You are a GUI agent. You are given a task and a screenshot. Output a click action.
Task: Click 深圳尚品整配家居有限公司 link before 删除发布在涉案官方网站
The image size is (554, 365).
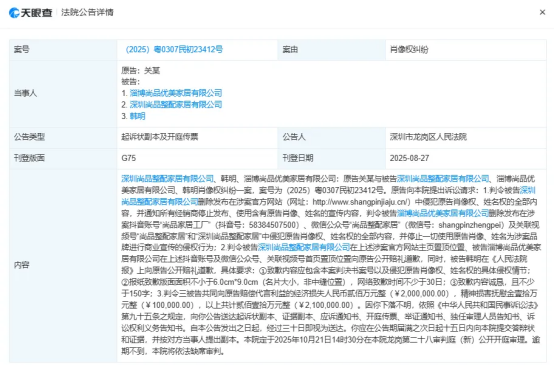tap(160, 202)
